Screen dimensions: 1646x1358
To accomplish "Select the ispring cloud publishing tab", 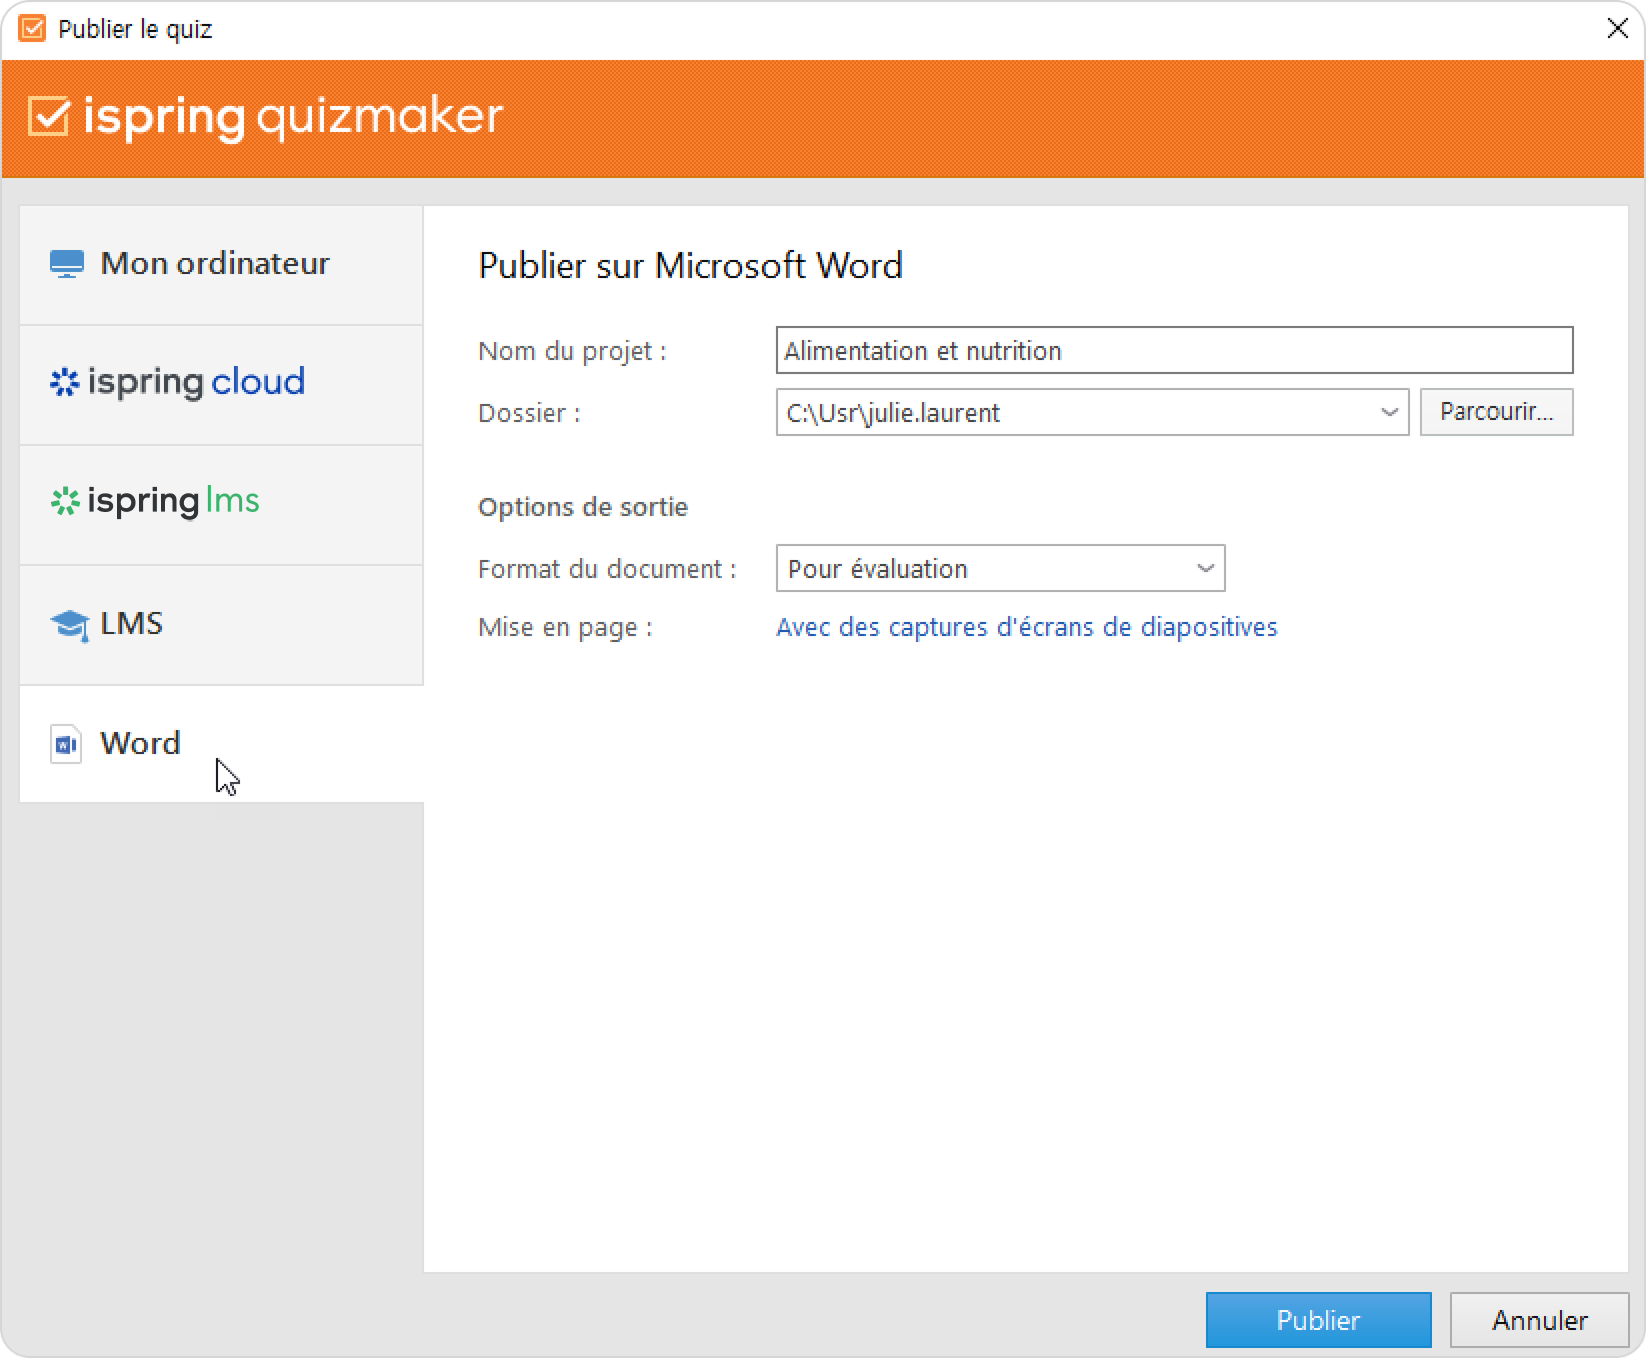I will (x=196, y=383).
